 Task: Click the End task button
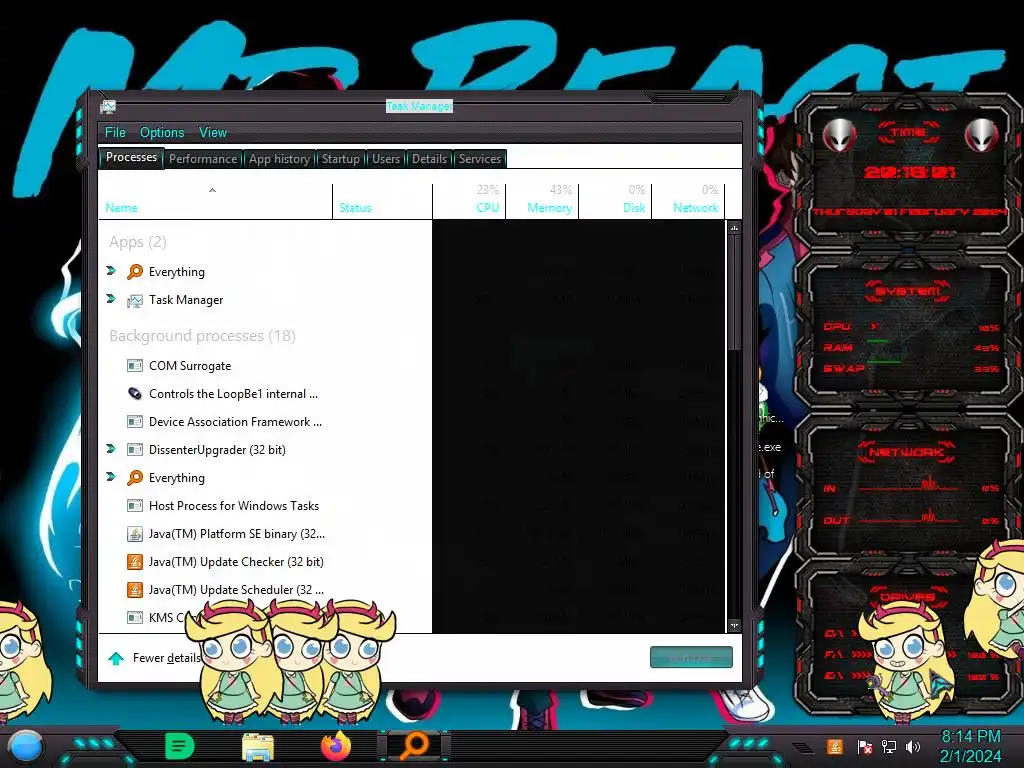pyautogui.click(x=691, y=658)
